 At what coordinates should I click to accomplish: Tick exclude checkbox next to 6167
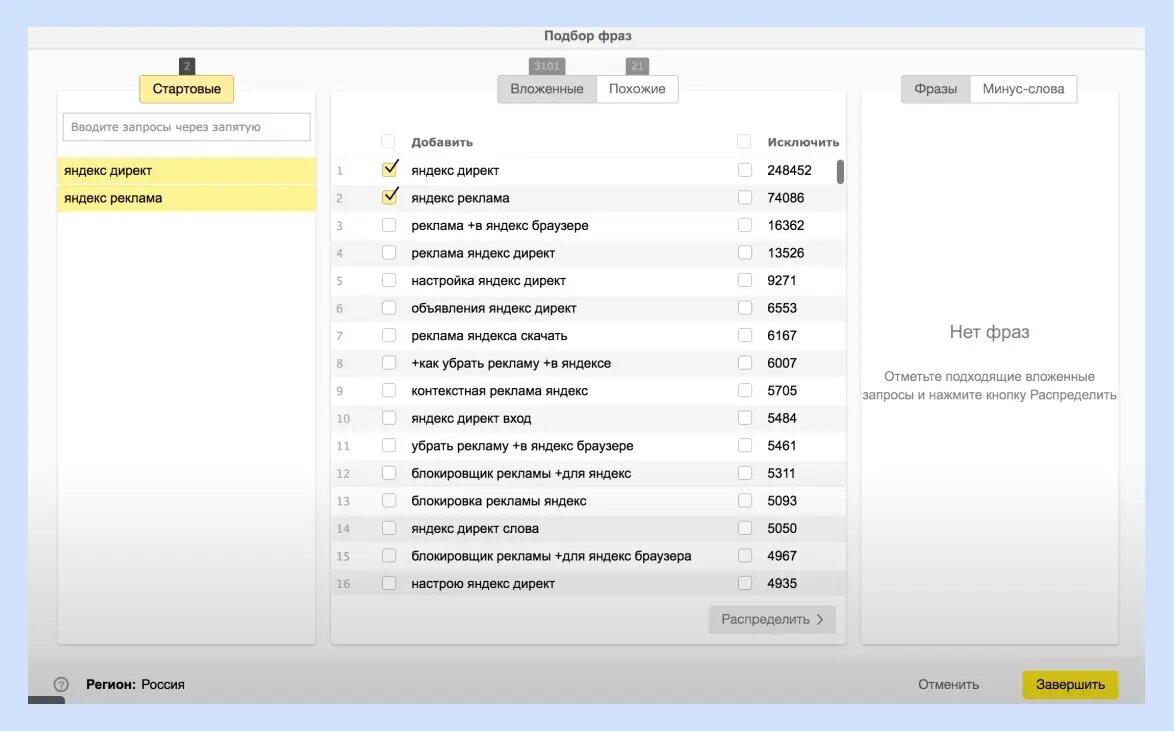click(745, 336)
